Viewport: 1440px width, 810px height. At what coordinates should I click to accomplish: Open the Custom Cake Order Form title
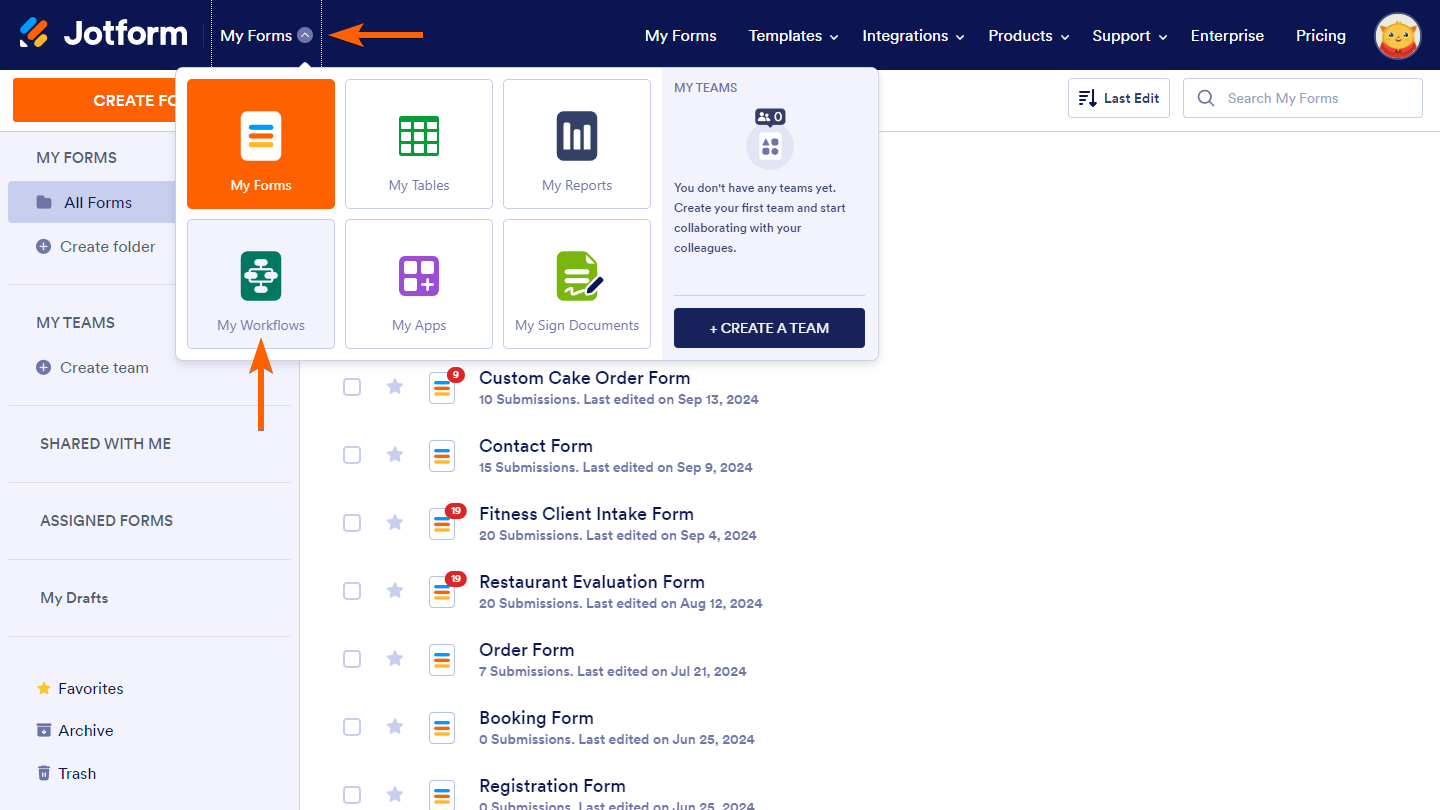(584, 378)
